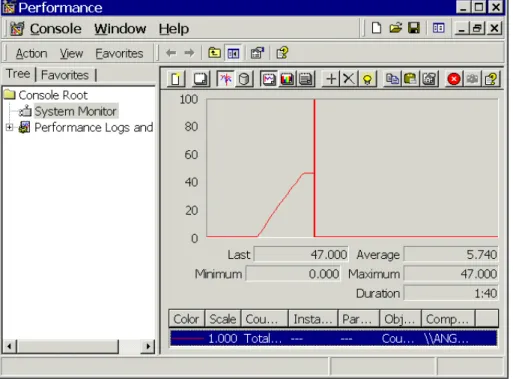Viewport: 513px width, 379px height.
Task: Open the Properties icon in the Action toolbar
Action: pyautogui.click(x=257, y=53)
